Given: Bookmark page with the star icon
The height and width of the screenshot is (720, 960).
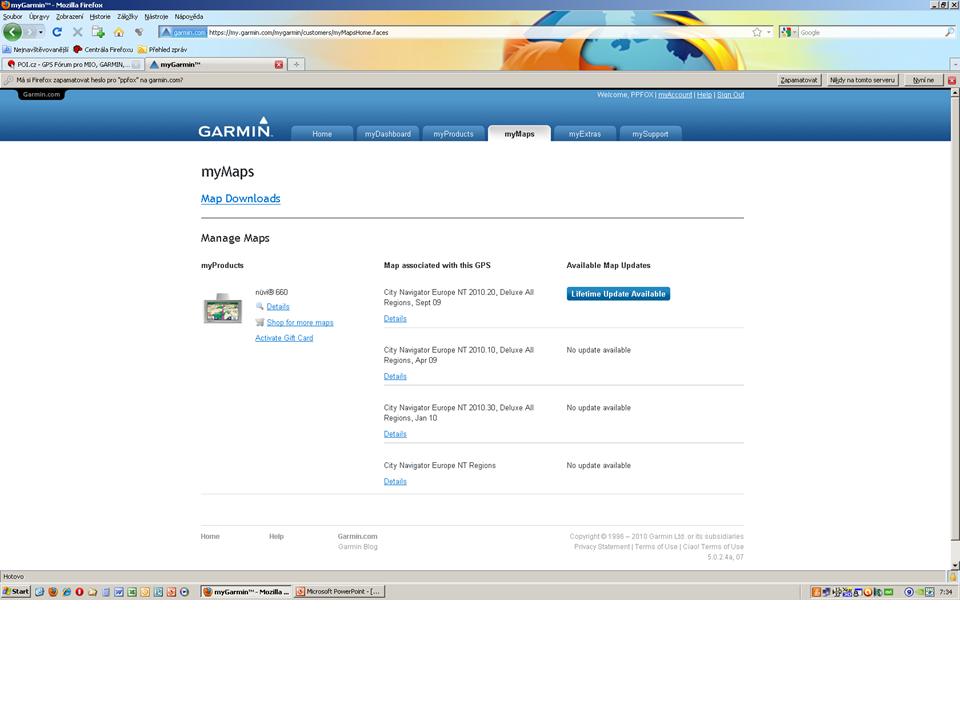Looking at the screenshot, I should pos(757,32).
